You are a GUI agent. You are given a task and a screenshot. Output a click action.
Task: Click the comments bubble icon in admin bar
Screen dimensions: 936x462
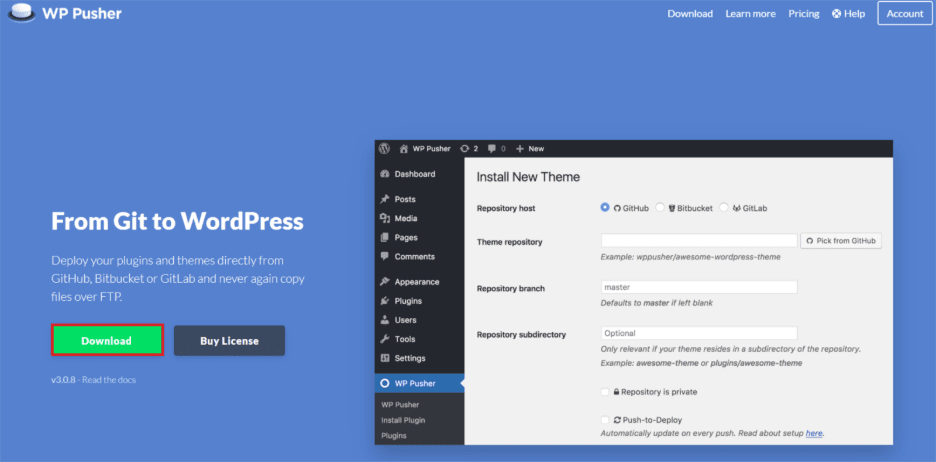492,149
